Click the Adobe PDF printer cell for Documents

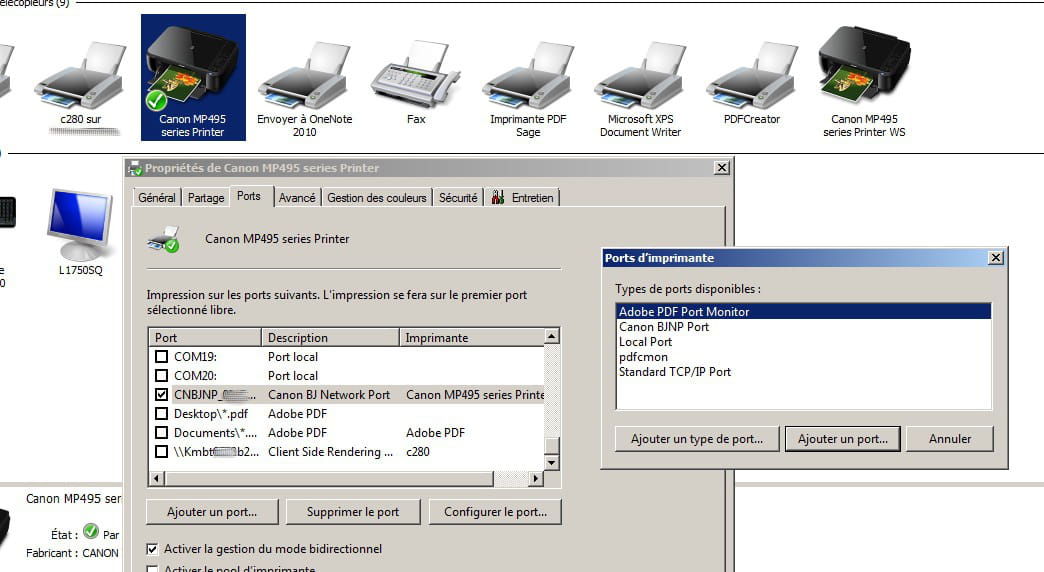(x=435, y=432)
